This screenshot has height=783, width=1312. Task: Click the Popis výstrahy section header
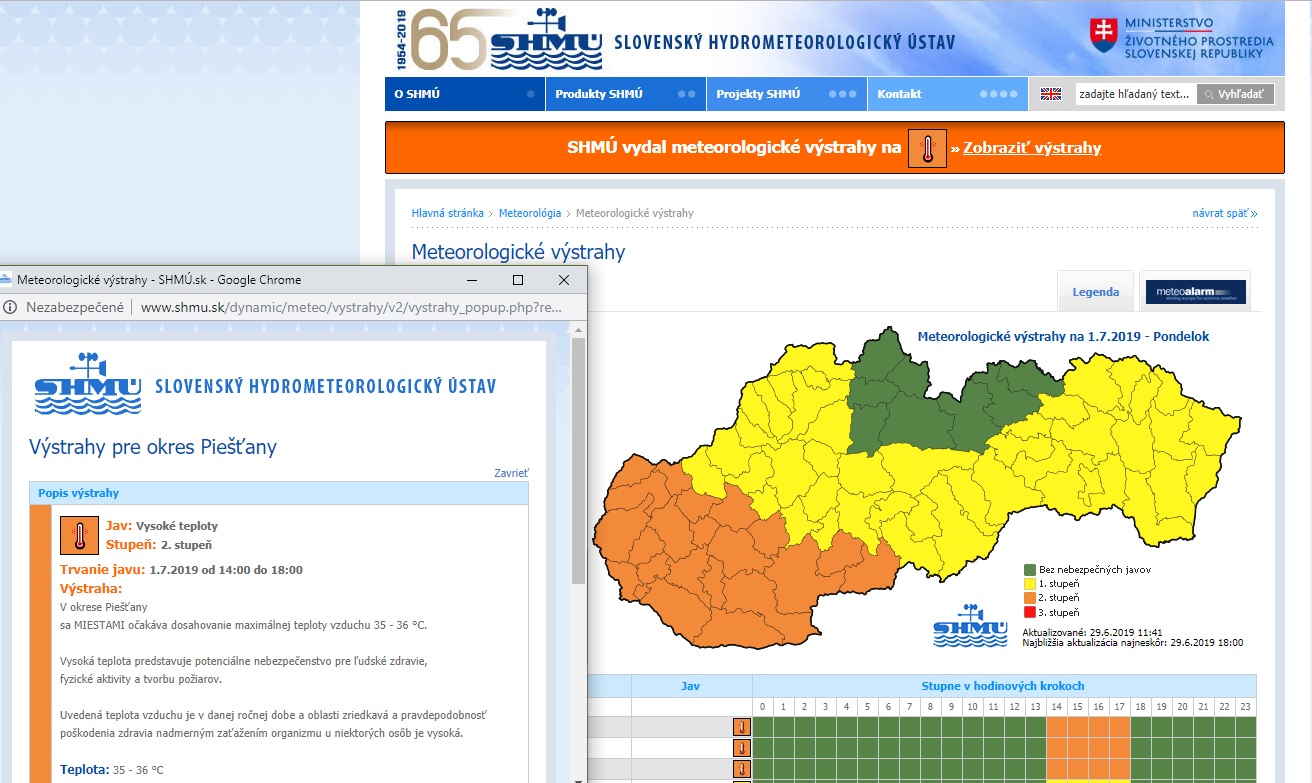click(x=279, y=493)
